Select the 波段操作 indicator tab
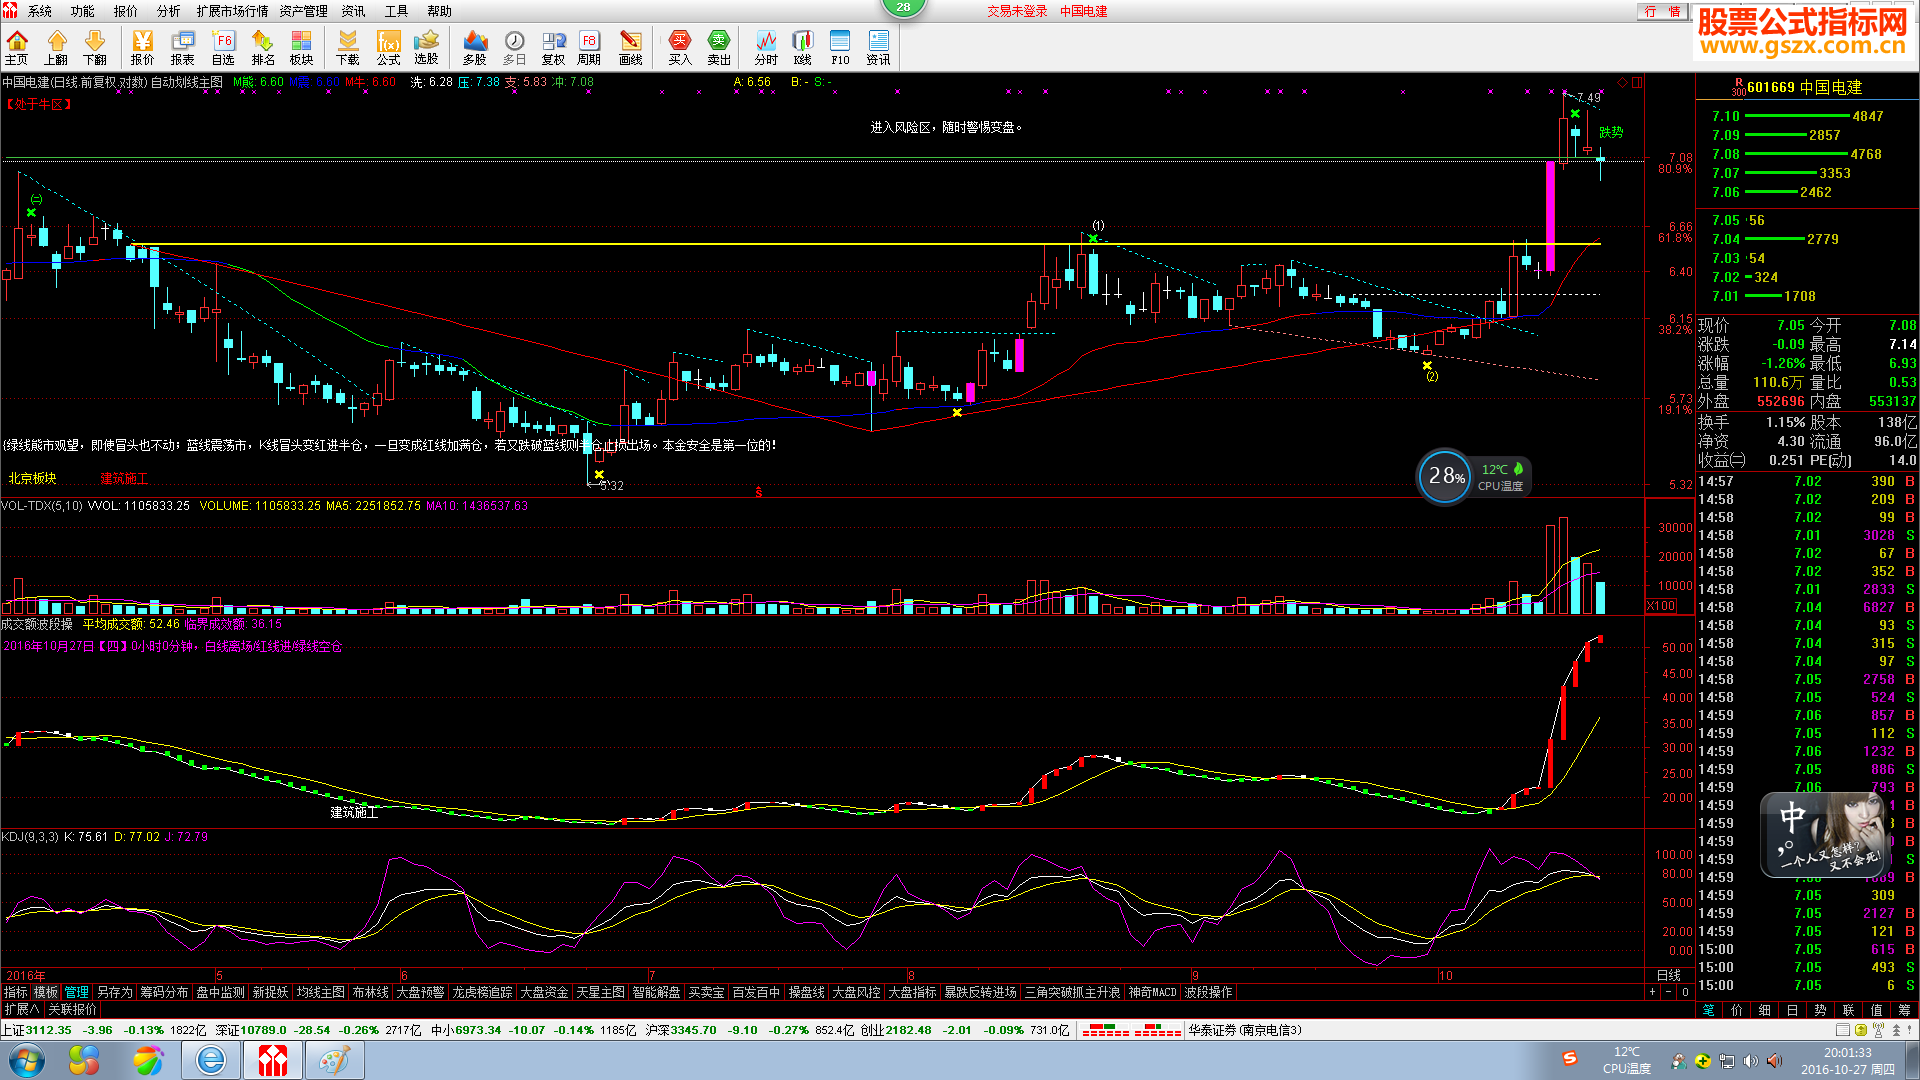This screenshot has width=1920, height=1080. [1208, 992]
